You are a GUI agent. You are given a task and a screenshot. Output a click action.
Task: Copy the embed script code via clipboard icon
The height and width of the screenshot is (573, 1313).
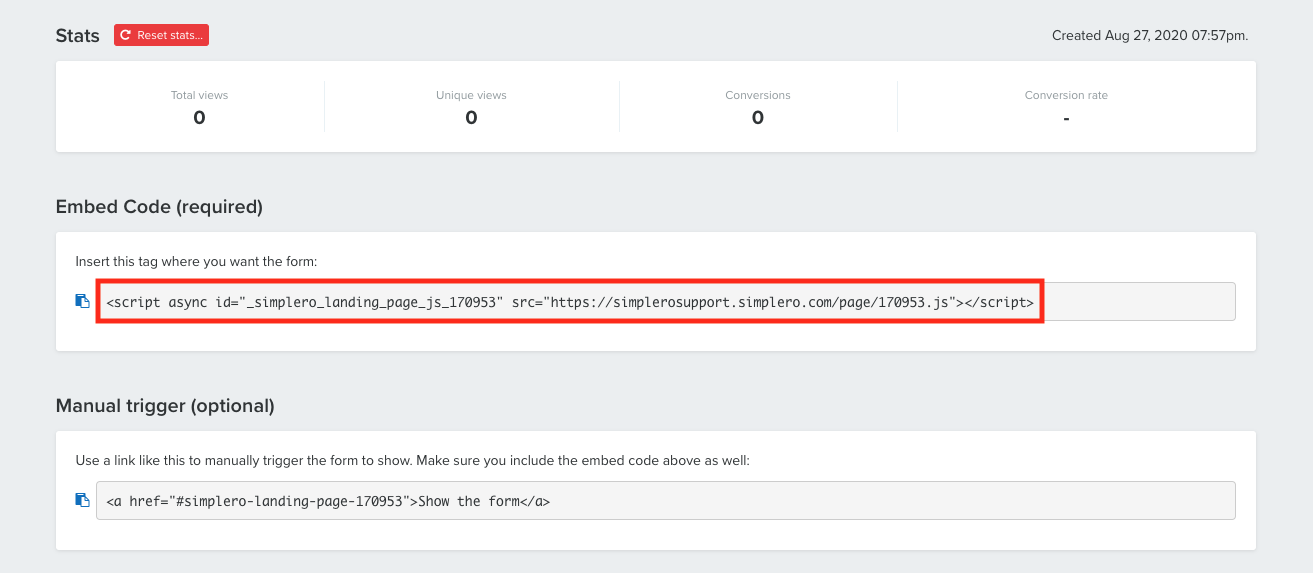(x=83, y=301)
